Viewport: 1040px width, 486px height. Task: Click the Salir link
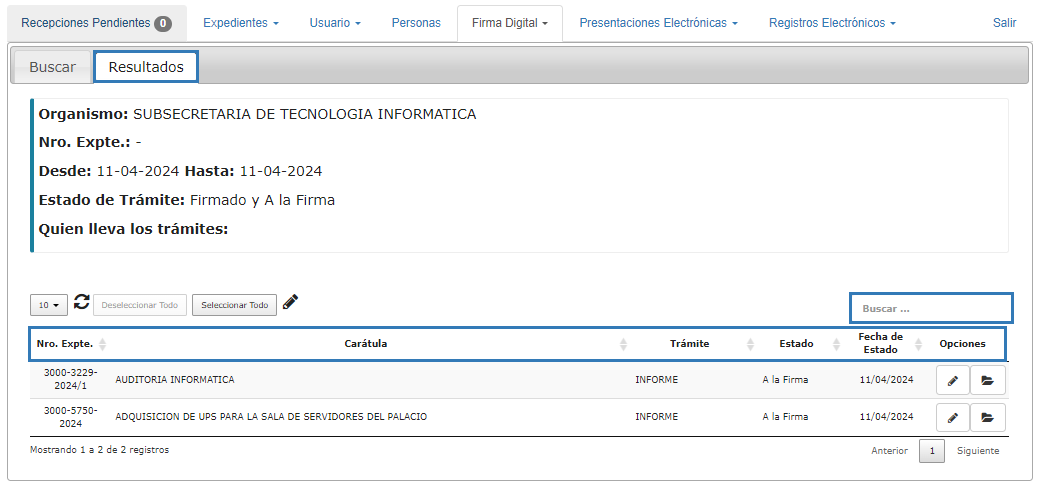pyautogui.click(x=1004, y=23)
